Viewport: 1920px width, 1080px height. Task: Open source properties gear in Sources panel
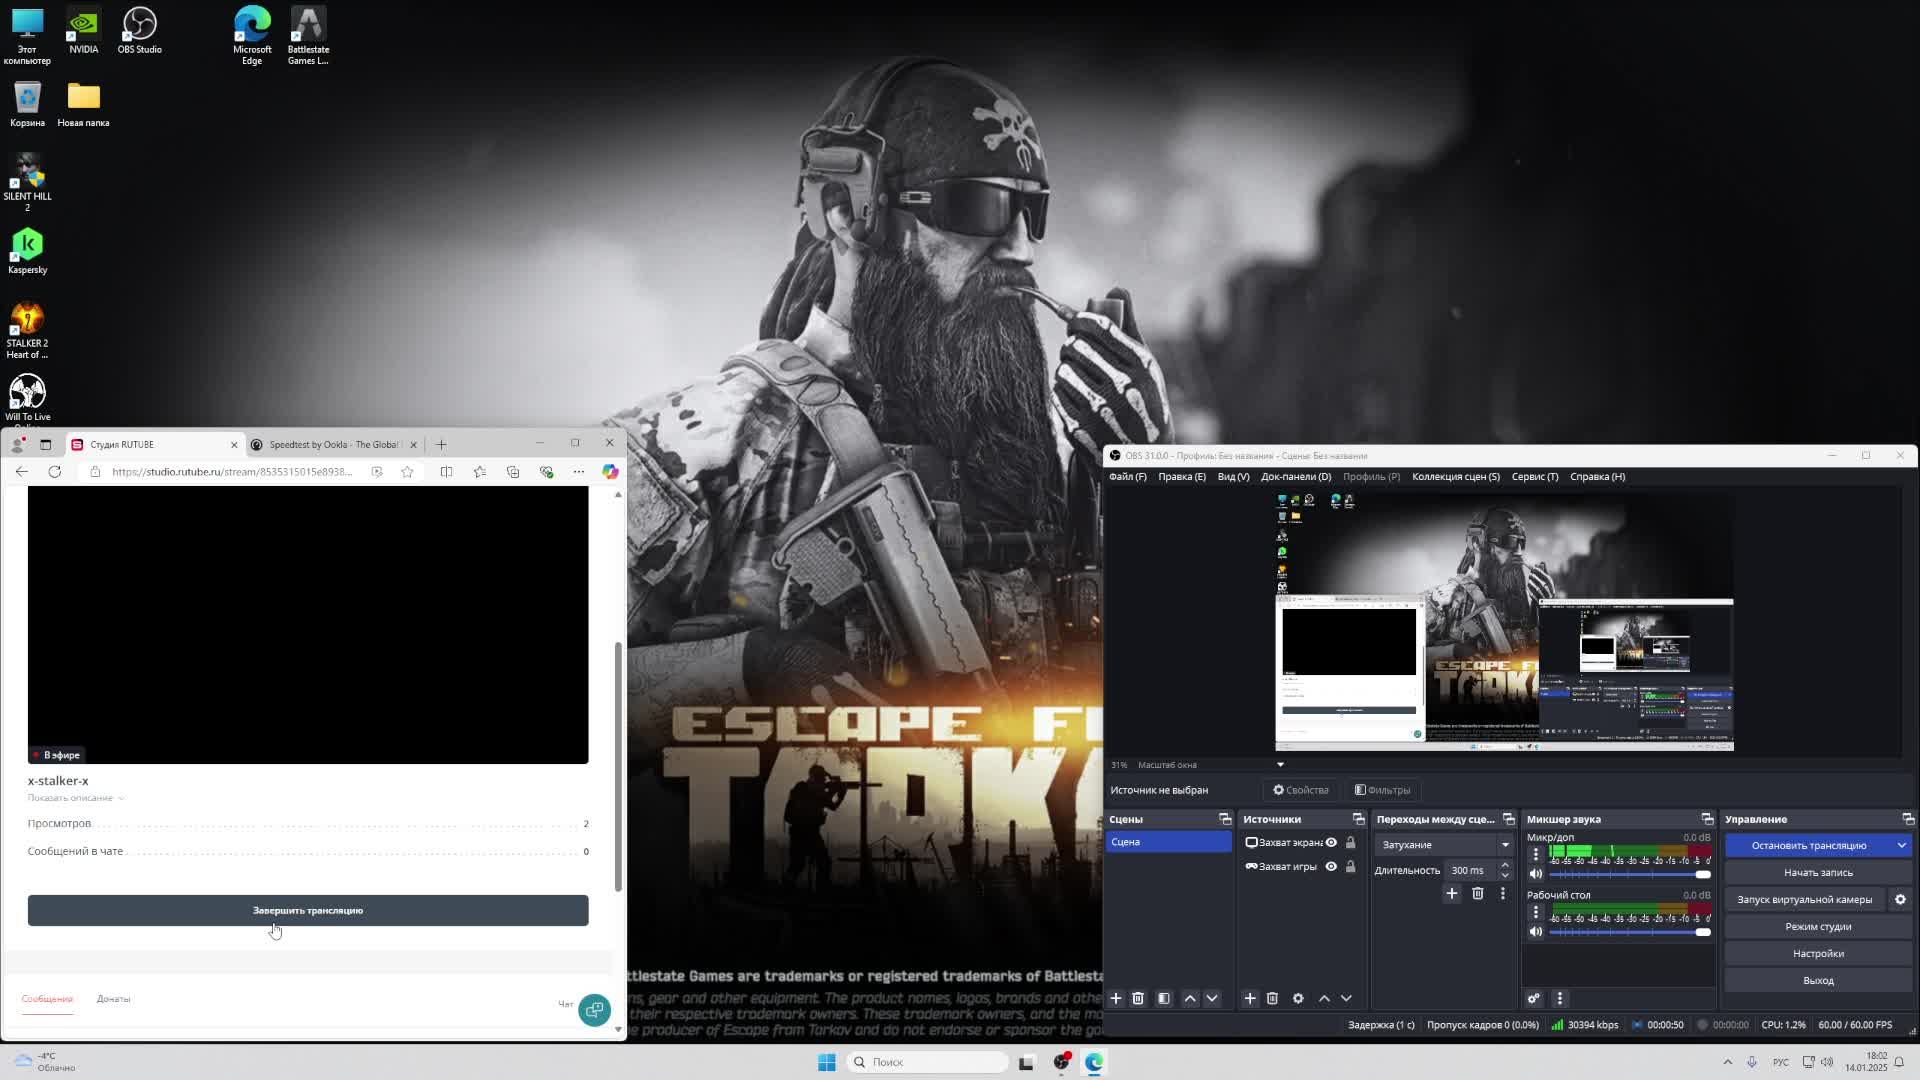1298,998
